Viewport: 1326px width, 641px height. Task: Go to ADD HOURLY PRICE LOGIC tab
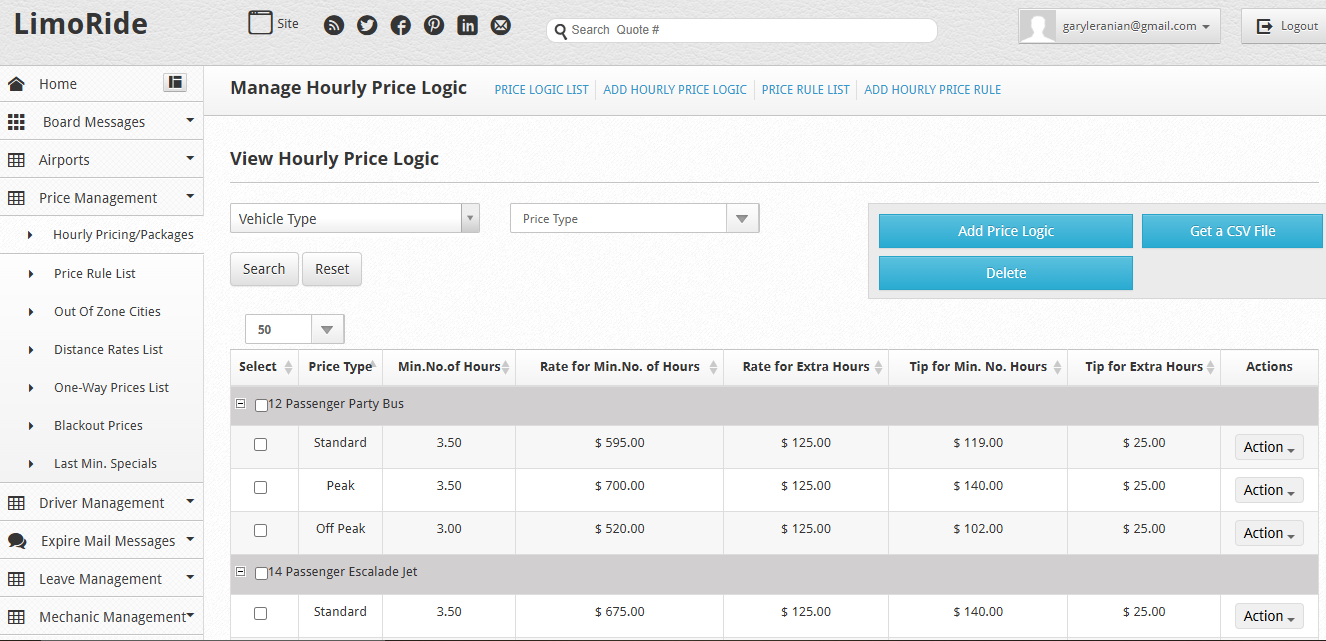point(675,90)
